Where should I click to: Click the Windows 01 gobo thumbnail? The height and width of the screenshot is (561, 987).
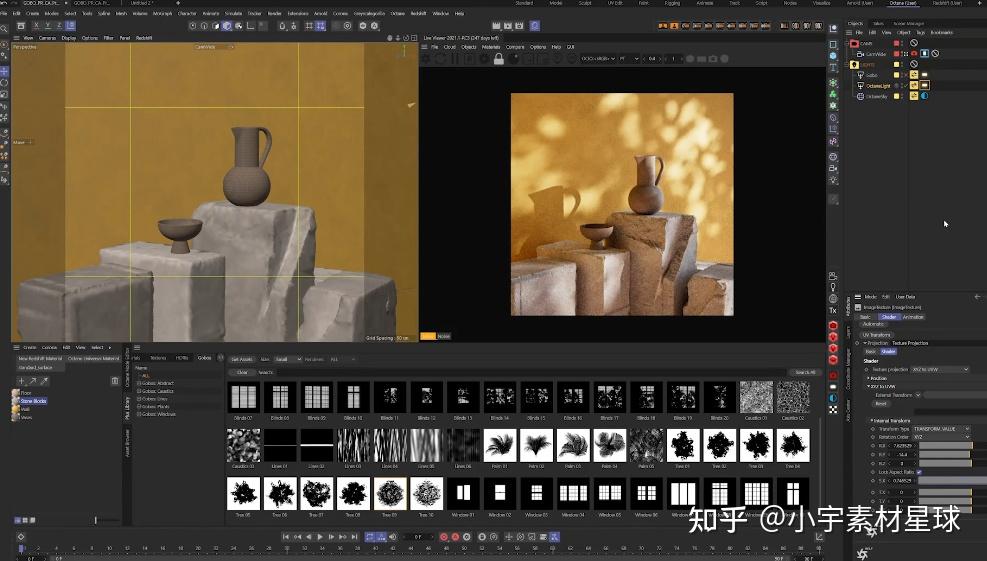pos(463,493)
